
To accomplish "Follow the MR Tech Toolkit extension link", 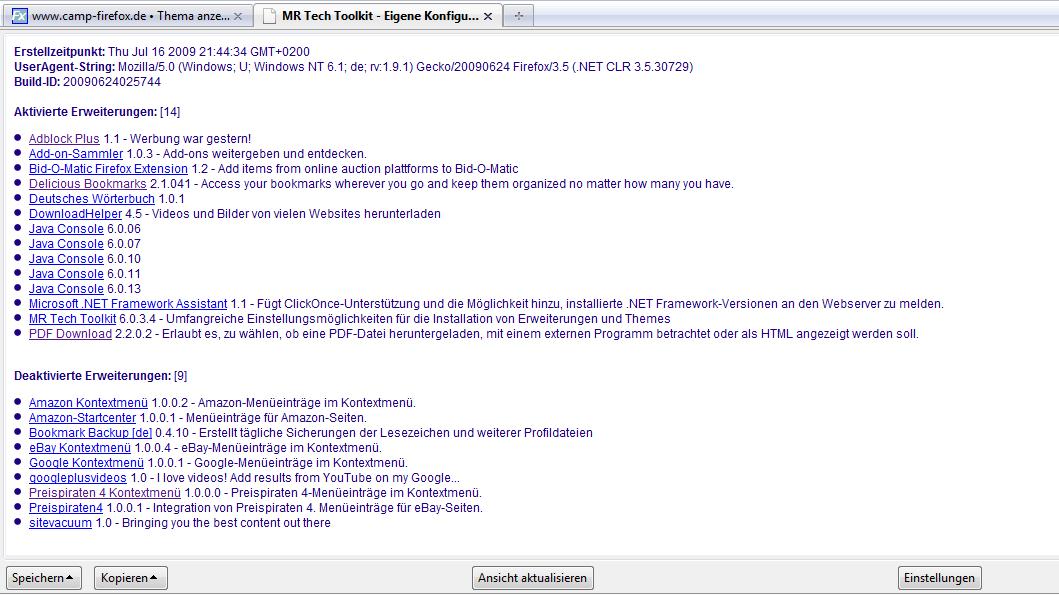I will point(72,319).
